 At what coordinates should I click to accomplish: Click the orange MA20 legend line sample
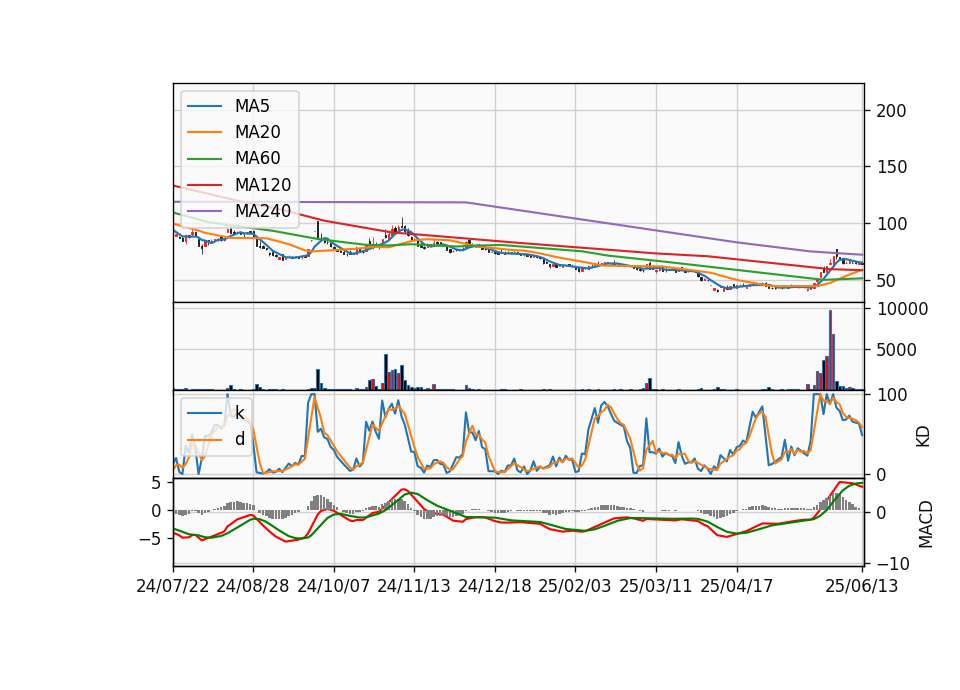(204, 132)
